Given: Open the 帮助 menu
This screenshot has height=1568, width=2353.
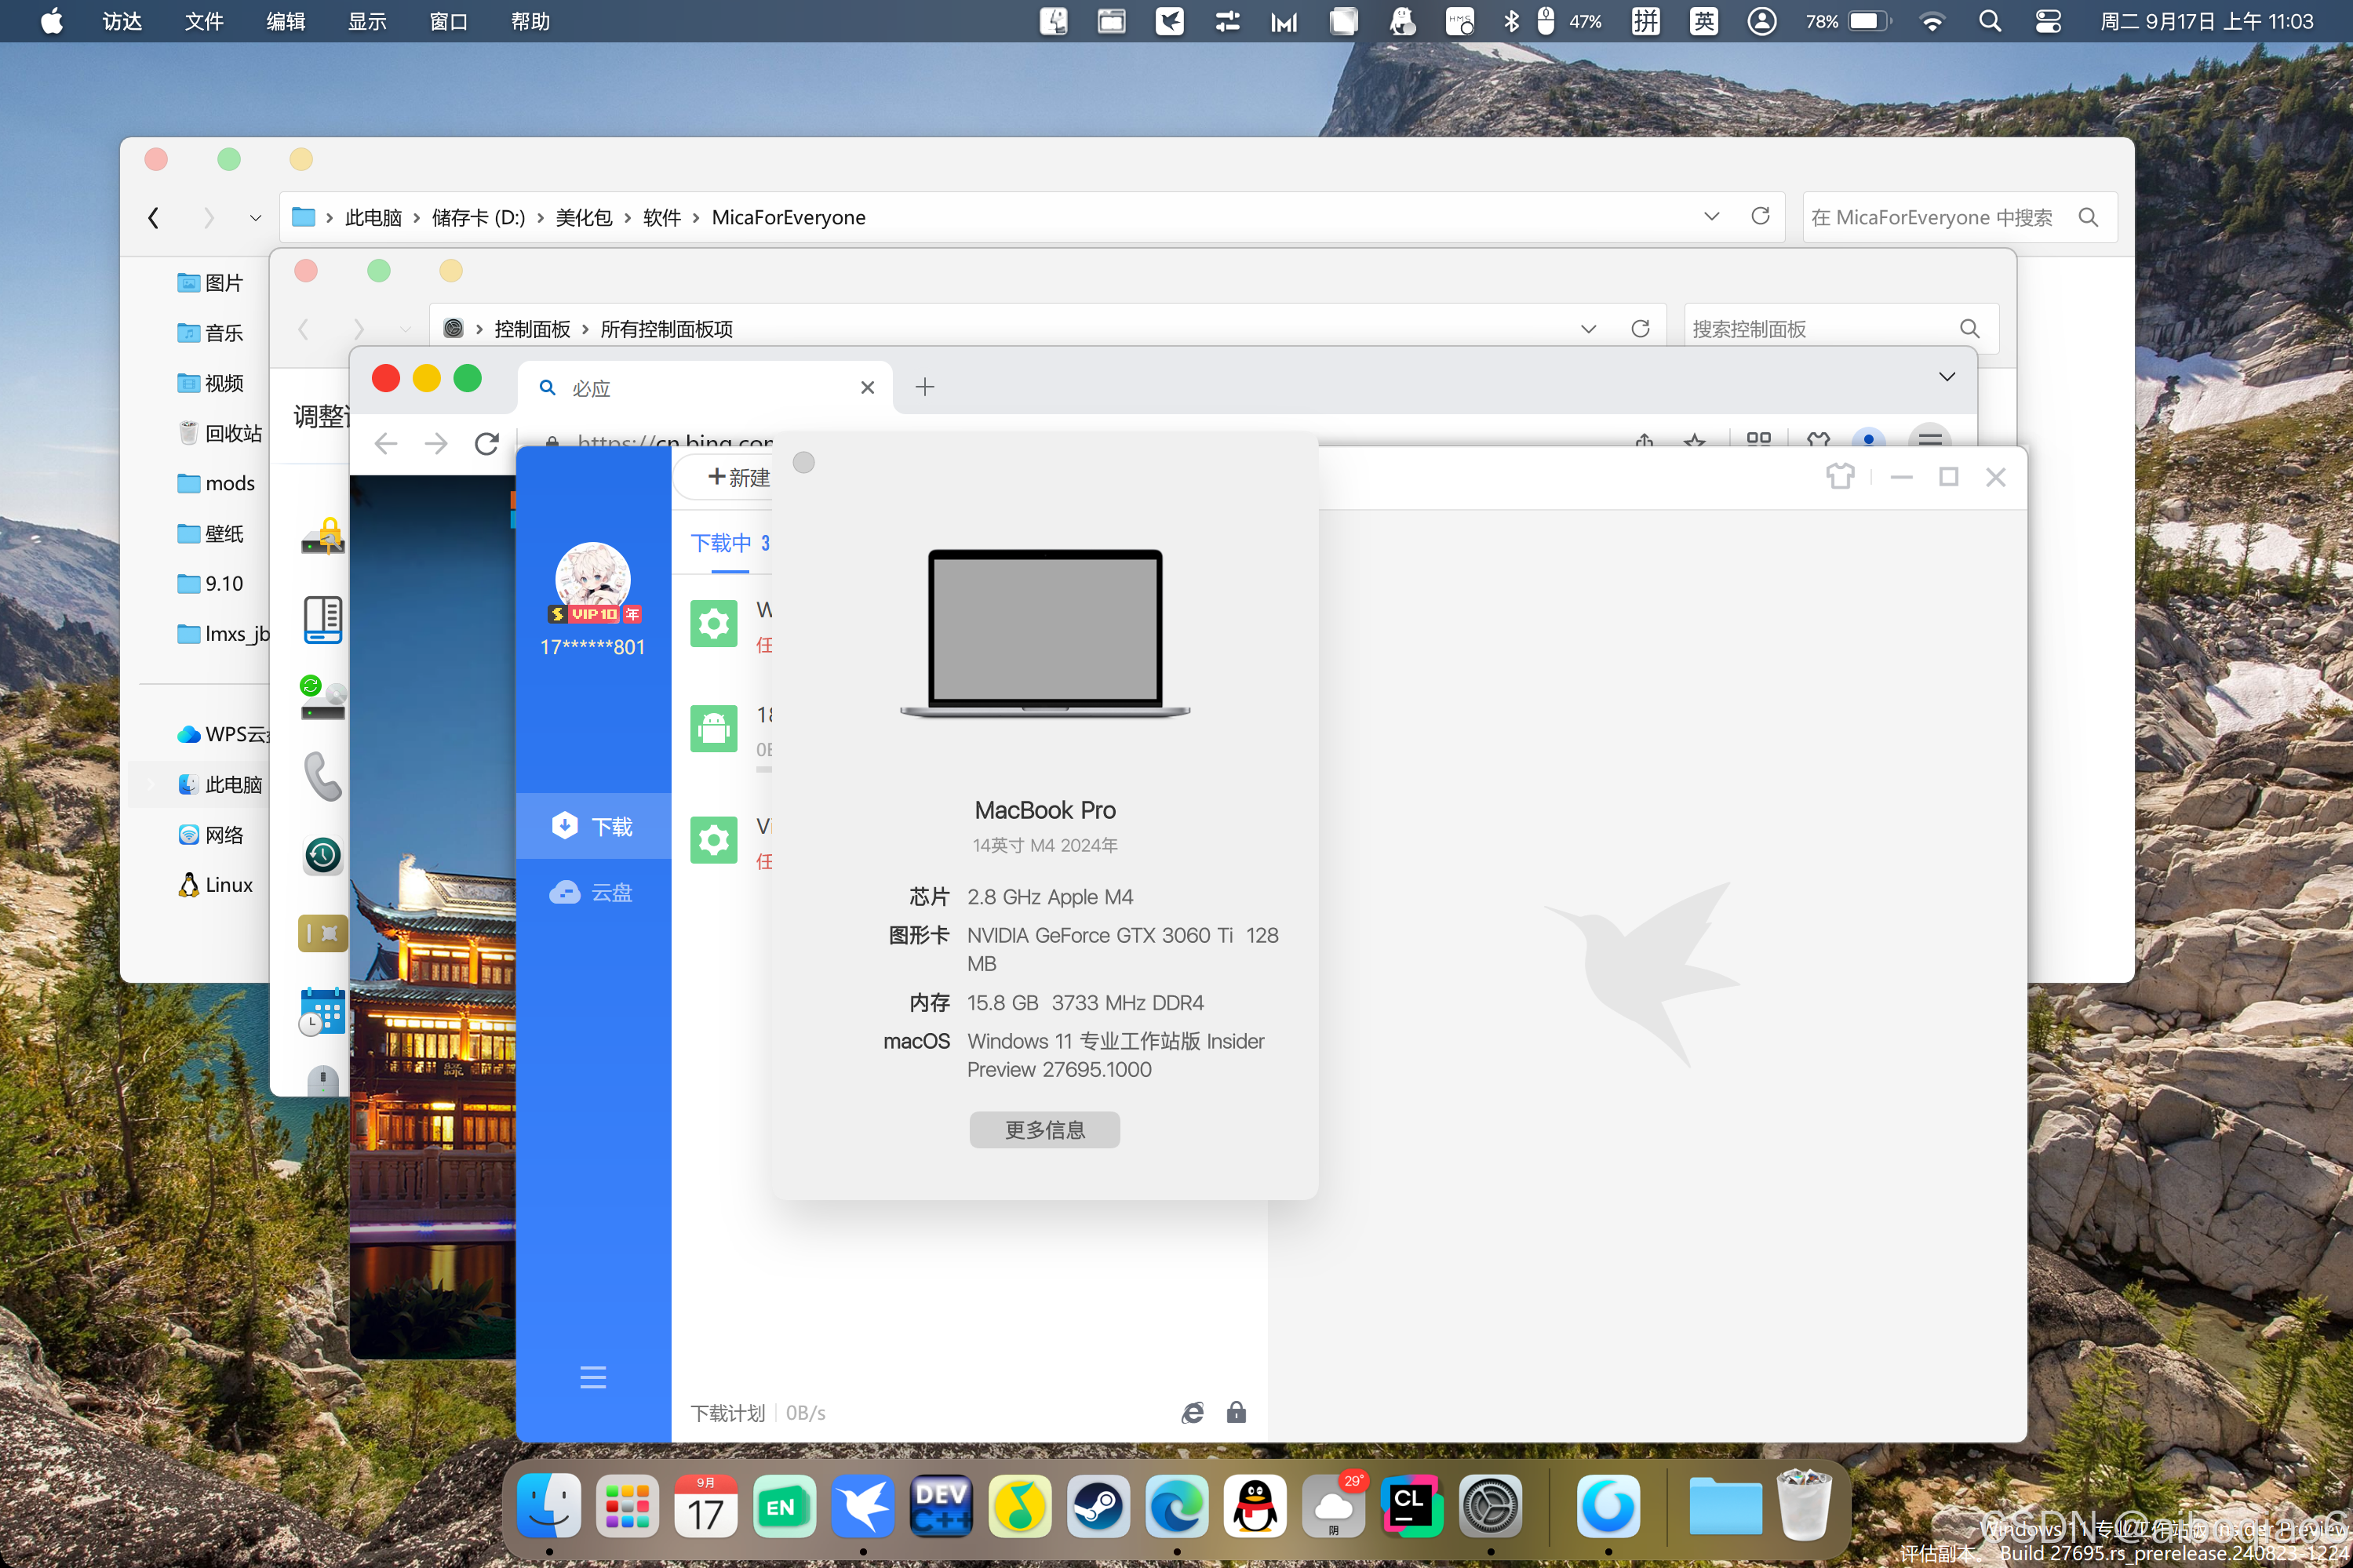Looking at the screenshot, I should tap(530, 21).
